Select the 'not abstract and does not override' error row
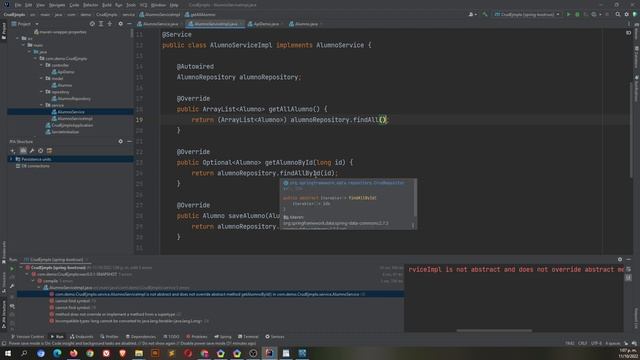Image resolution: width=640 pixels, height=360 pixels. pyautogui.click(x=210, y=294)
